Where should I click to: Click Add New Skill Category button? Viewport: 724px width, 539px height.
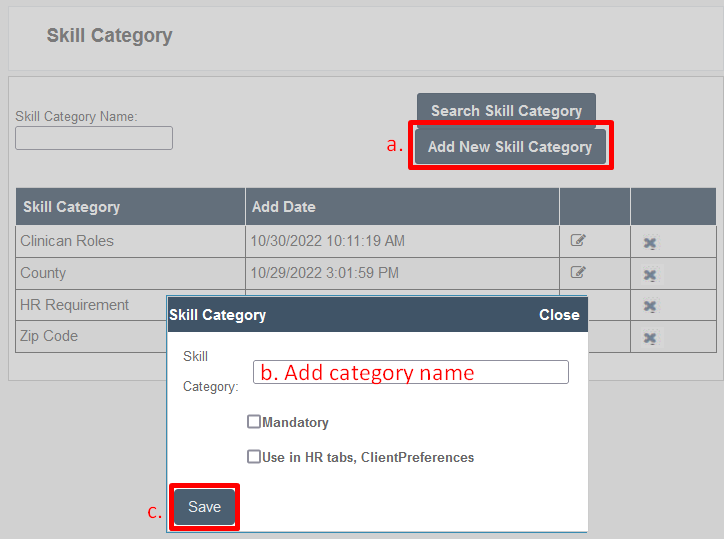(510, 146)
